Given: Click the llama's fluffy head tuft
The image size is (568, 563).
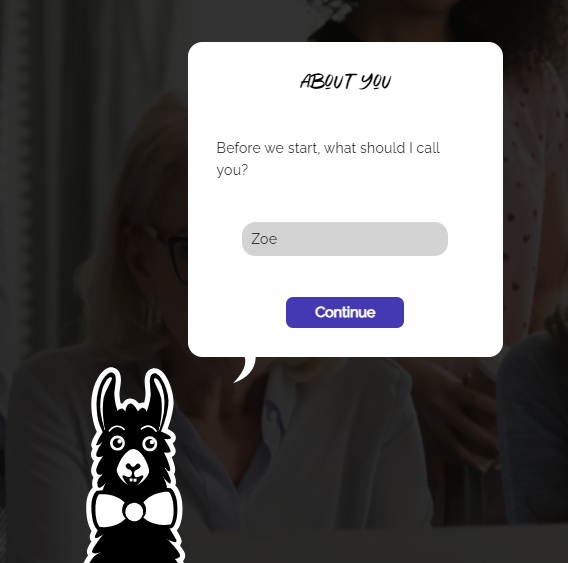Looking at the screenshot, I should coord(133,413).
